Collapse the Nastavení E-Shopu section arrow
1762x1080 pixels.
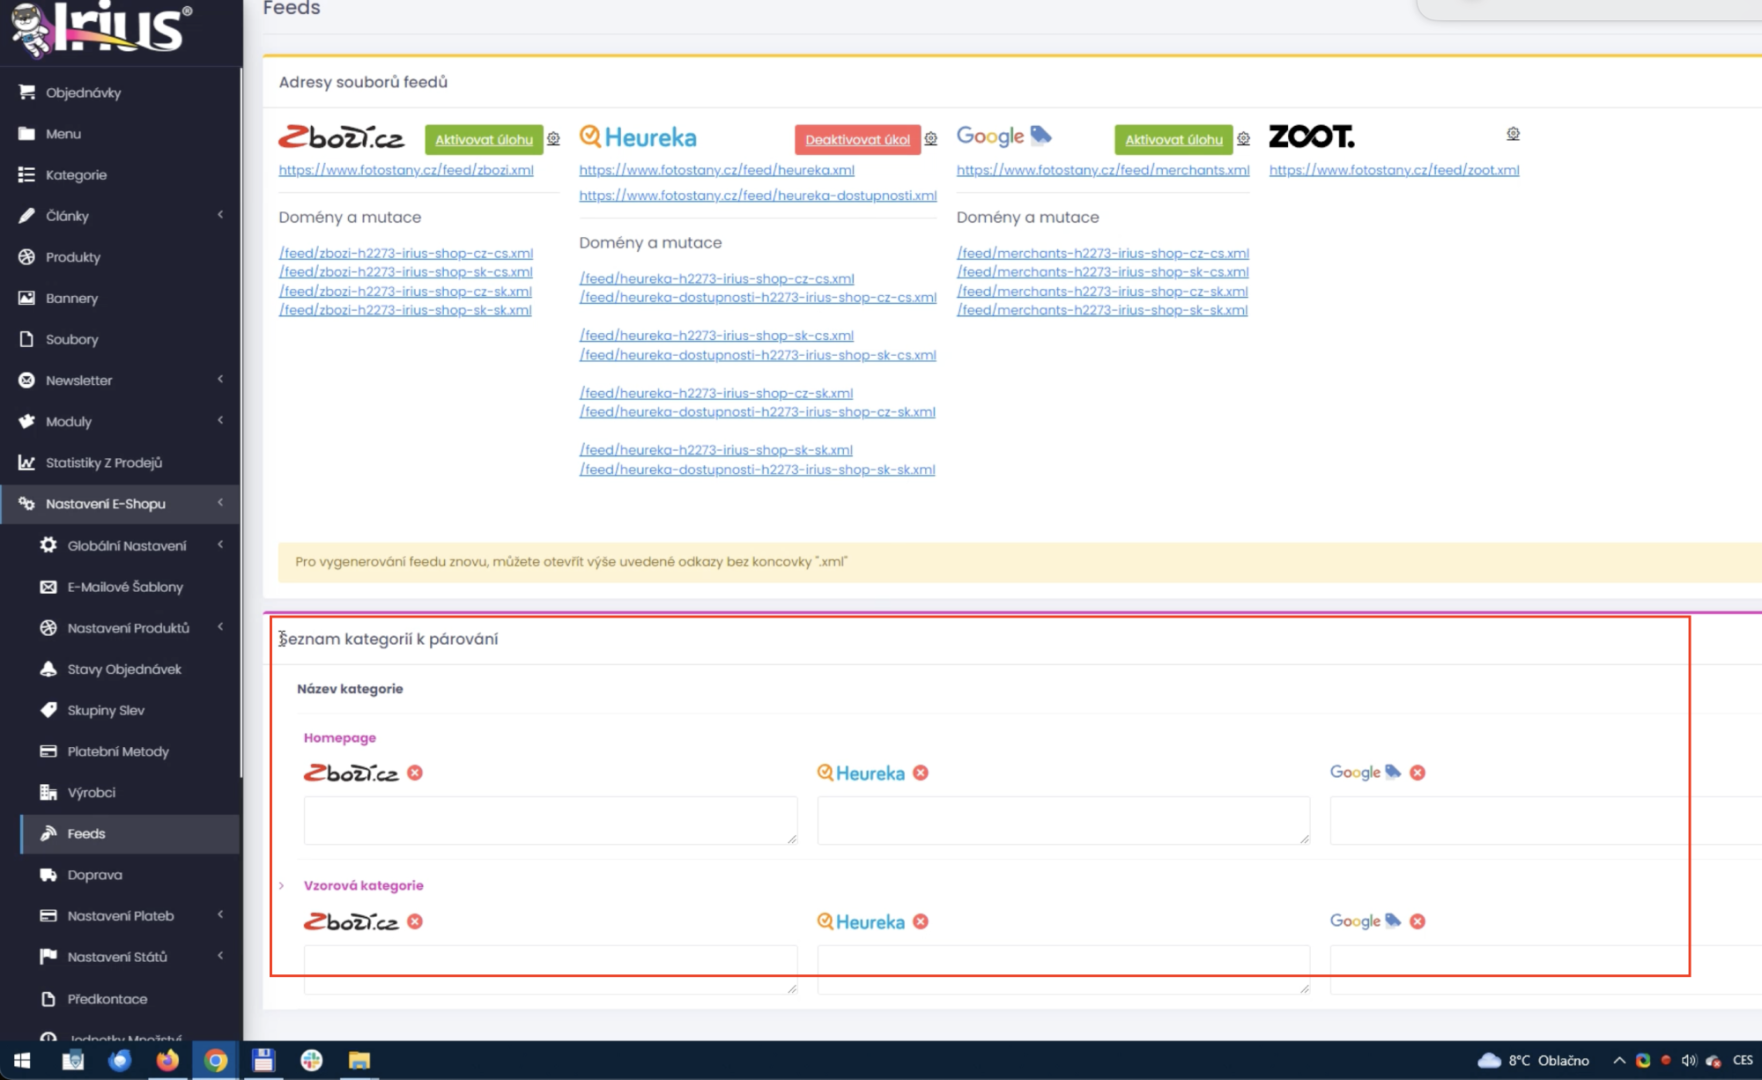(220, 503)
